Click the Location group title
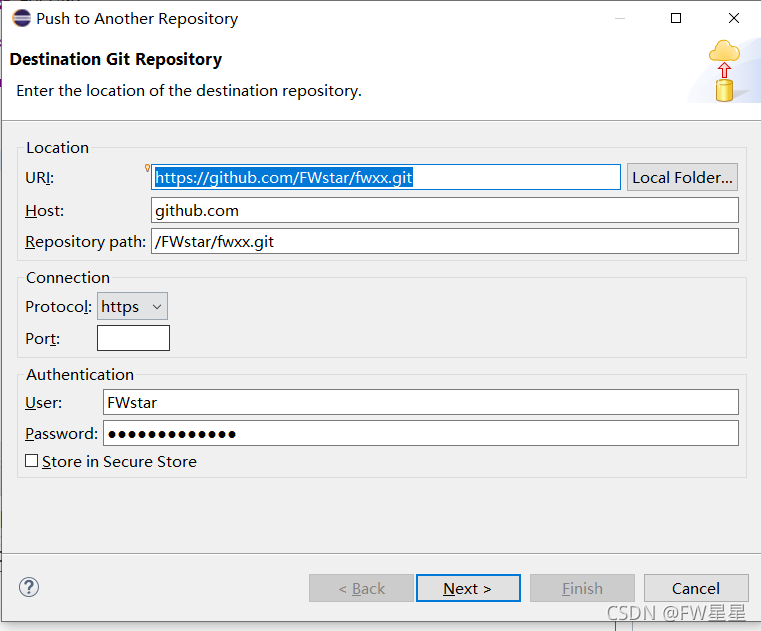Image resolution: width=761 pixels, height=631 pixels. coord(57,148)
